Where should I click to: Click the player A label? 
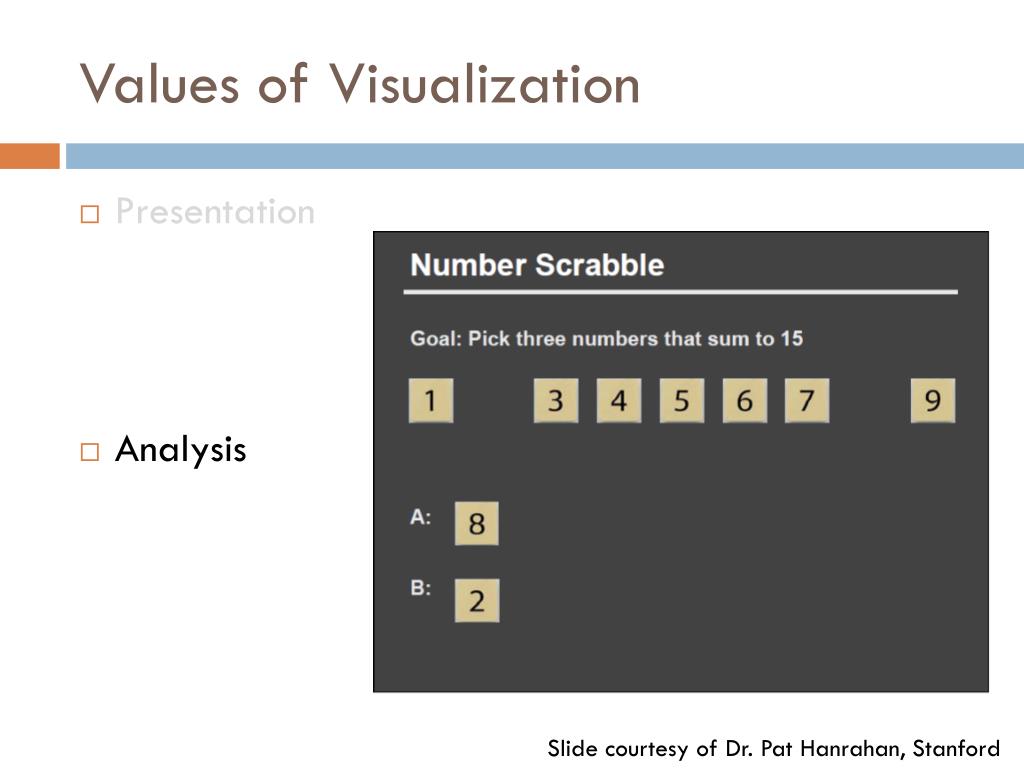[x=421, y=517]
